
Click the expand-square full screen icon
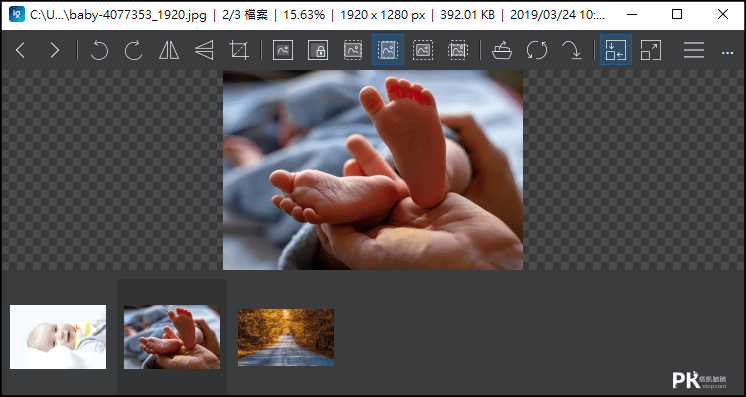(x=651, y=50)
